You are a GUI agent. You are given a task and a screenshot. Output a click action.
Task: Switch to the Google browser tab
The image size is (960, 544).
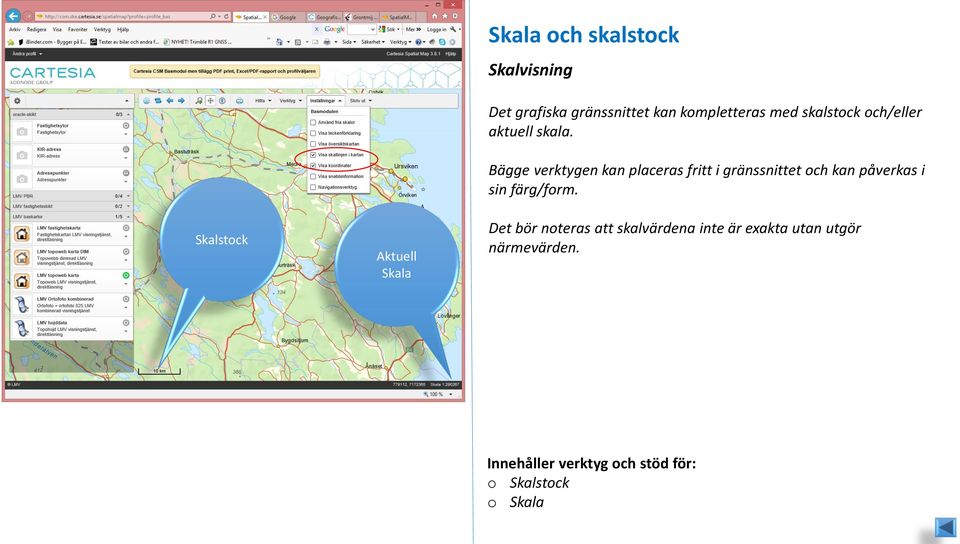point(287,17)
